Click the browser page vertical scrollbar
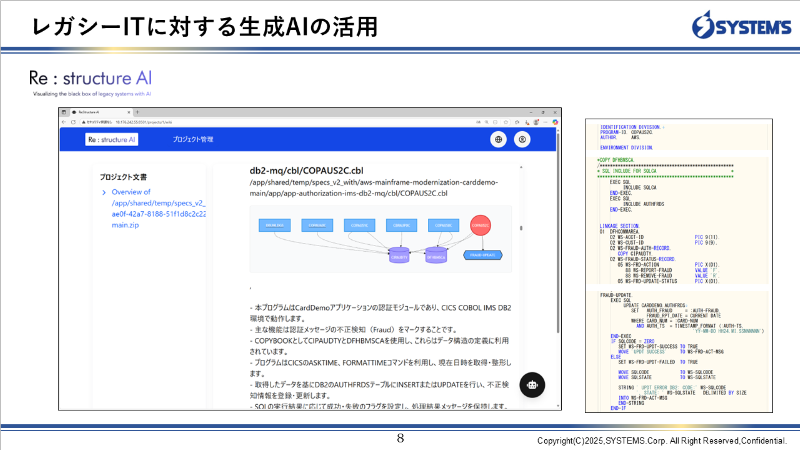 coord(558,232)
